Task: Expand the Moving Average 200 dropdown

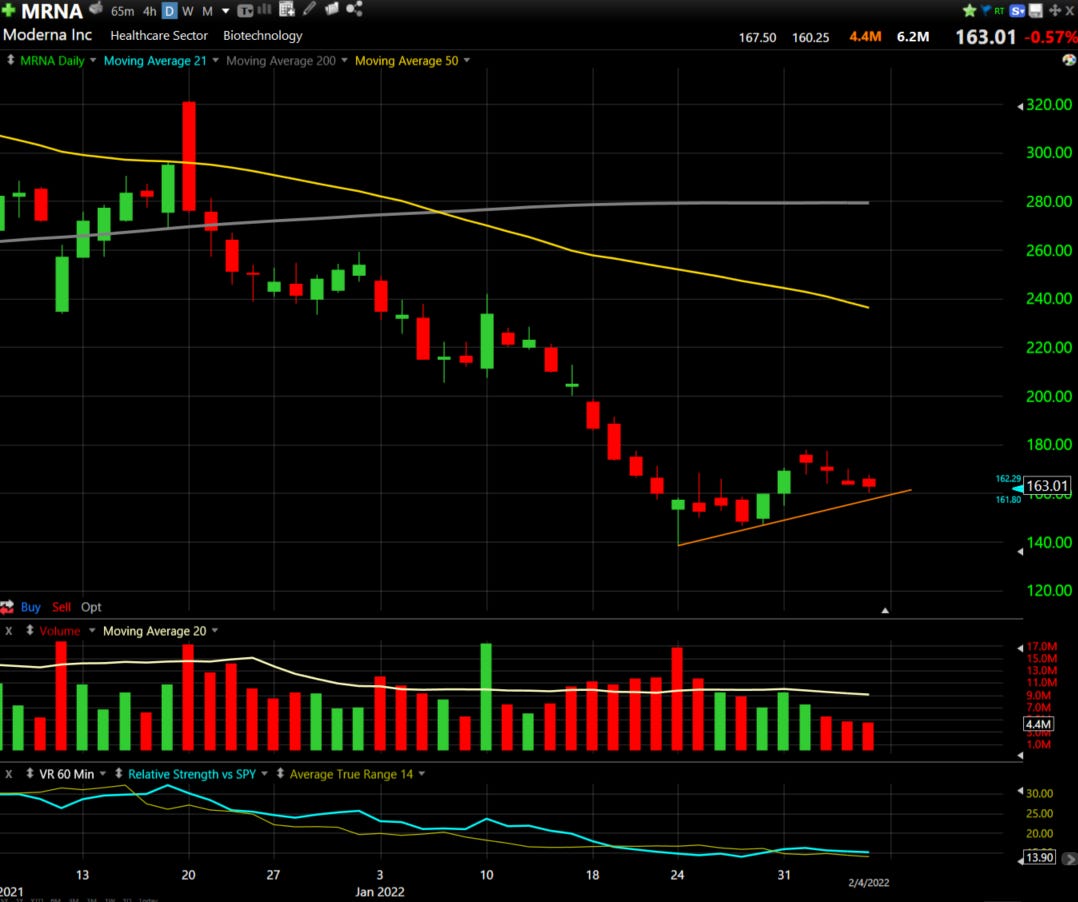Action: tap(344, 60)
